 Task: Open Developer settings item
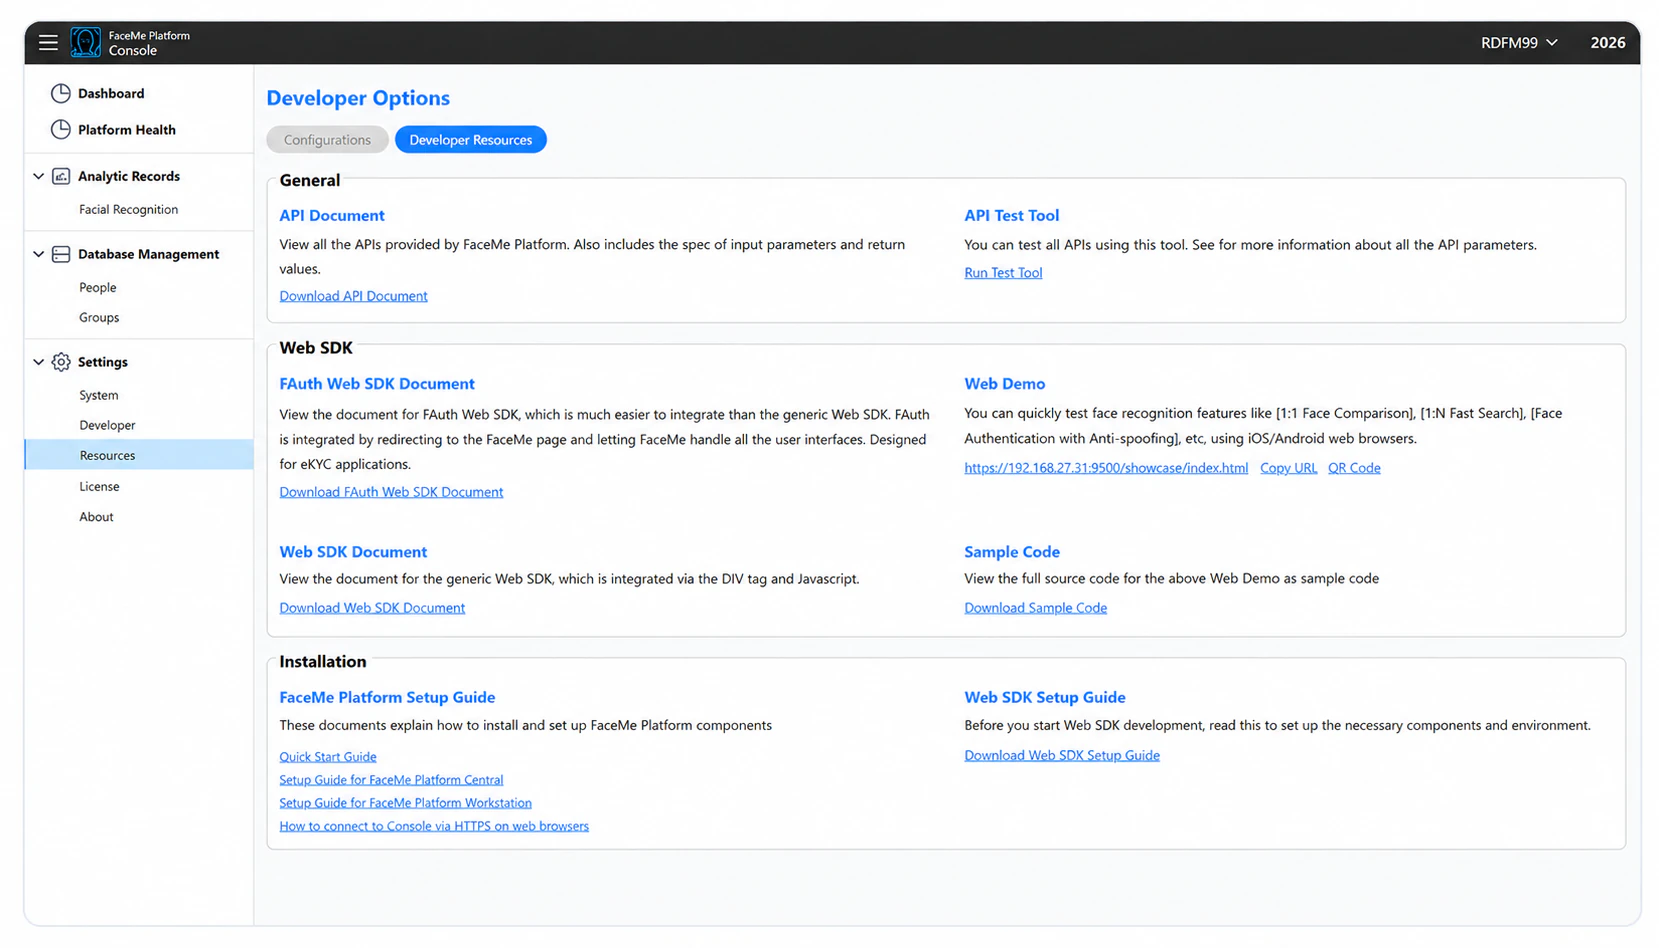point(107,425)
